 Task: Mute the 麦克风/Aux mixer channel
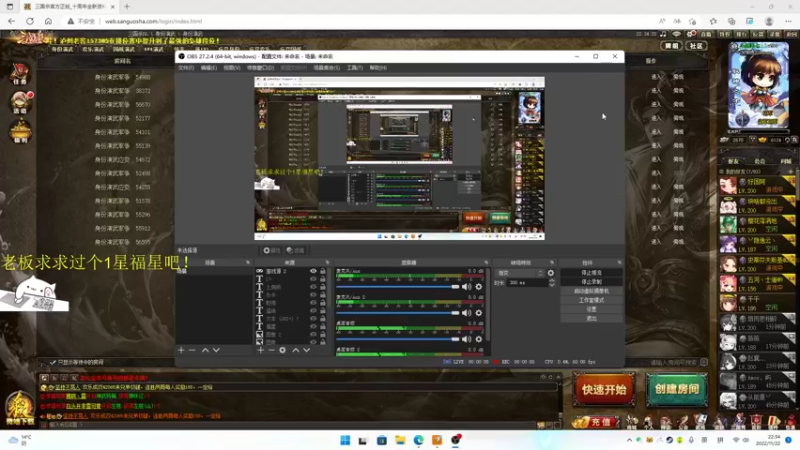[466, 287]
